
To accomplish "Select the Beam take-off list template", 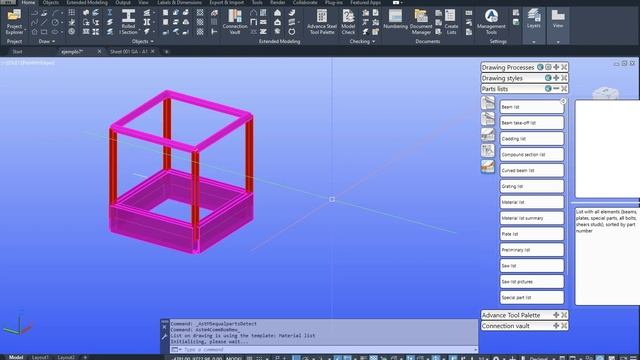I will coord(532,122).
